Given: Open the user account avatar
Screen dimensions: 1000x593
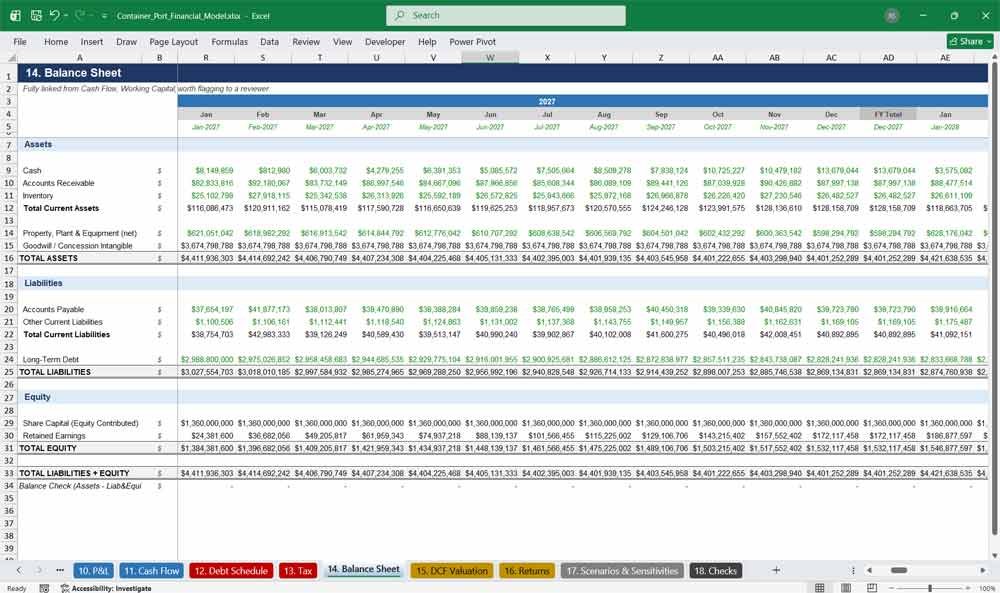Looking at the screenshot, I should point(892,16).
